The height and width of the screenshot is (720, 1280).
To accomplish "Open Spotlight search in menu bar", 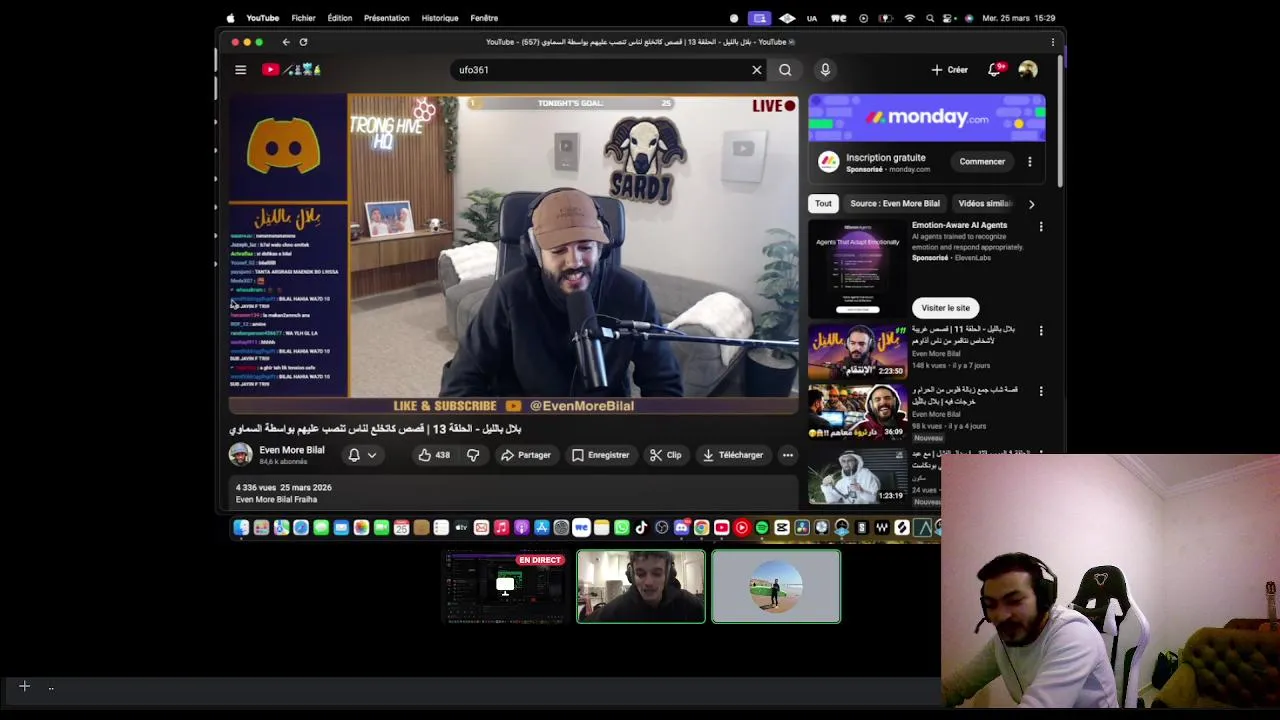I will coord(930,18).
